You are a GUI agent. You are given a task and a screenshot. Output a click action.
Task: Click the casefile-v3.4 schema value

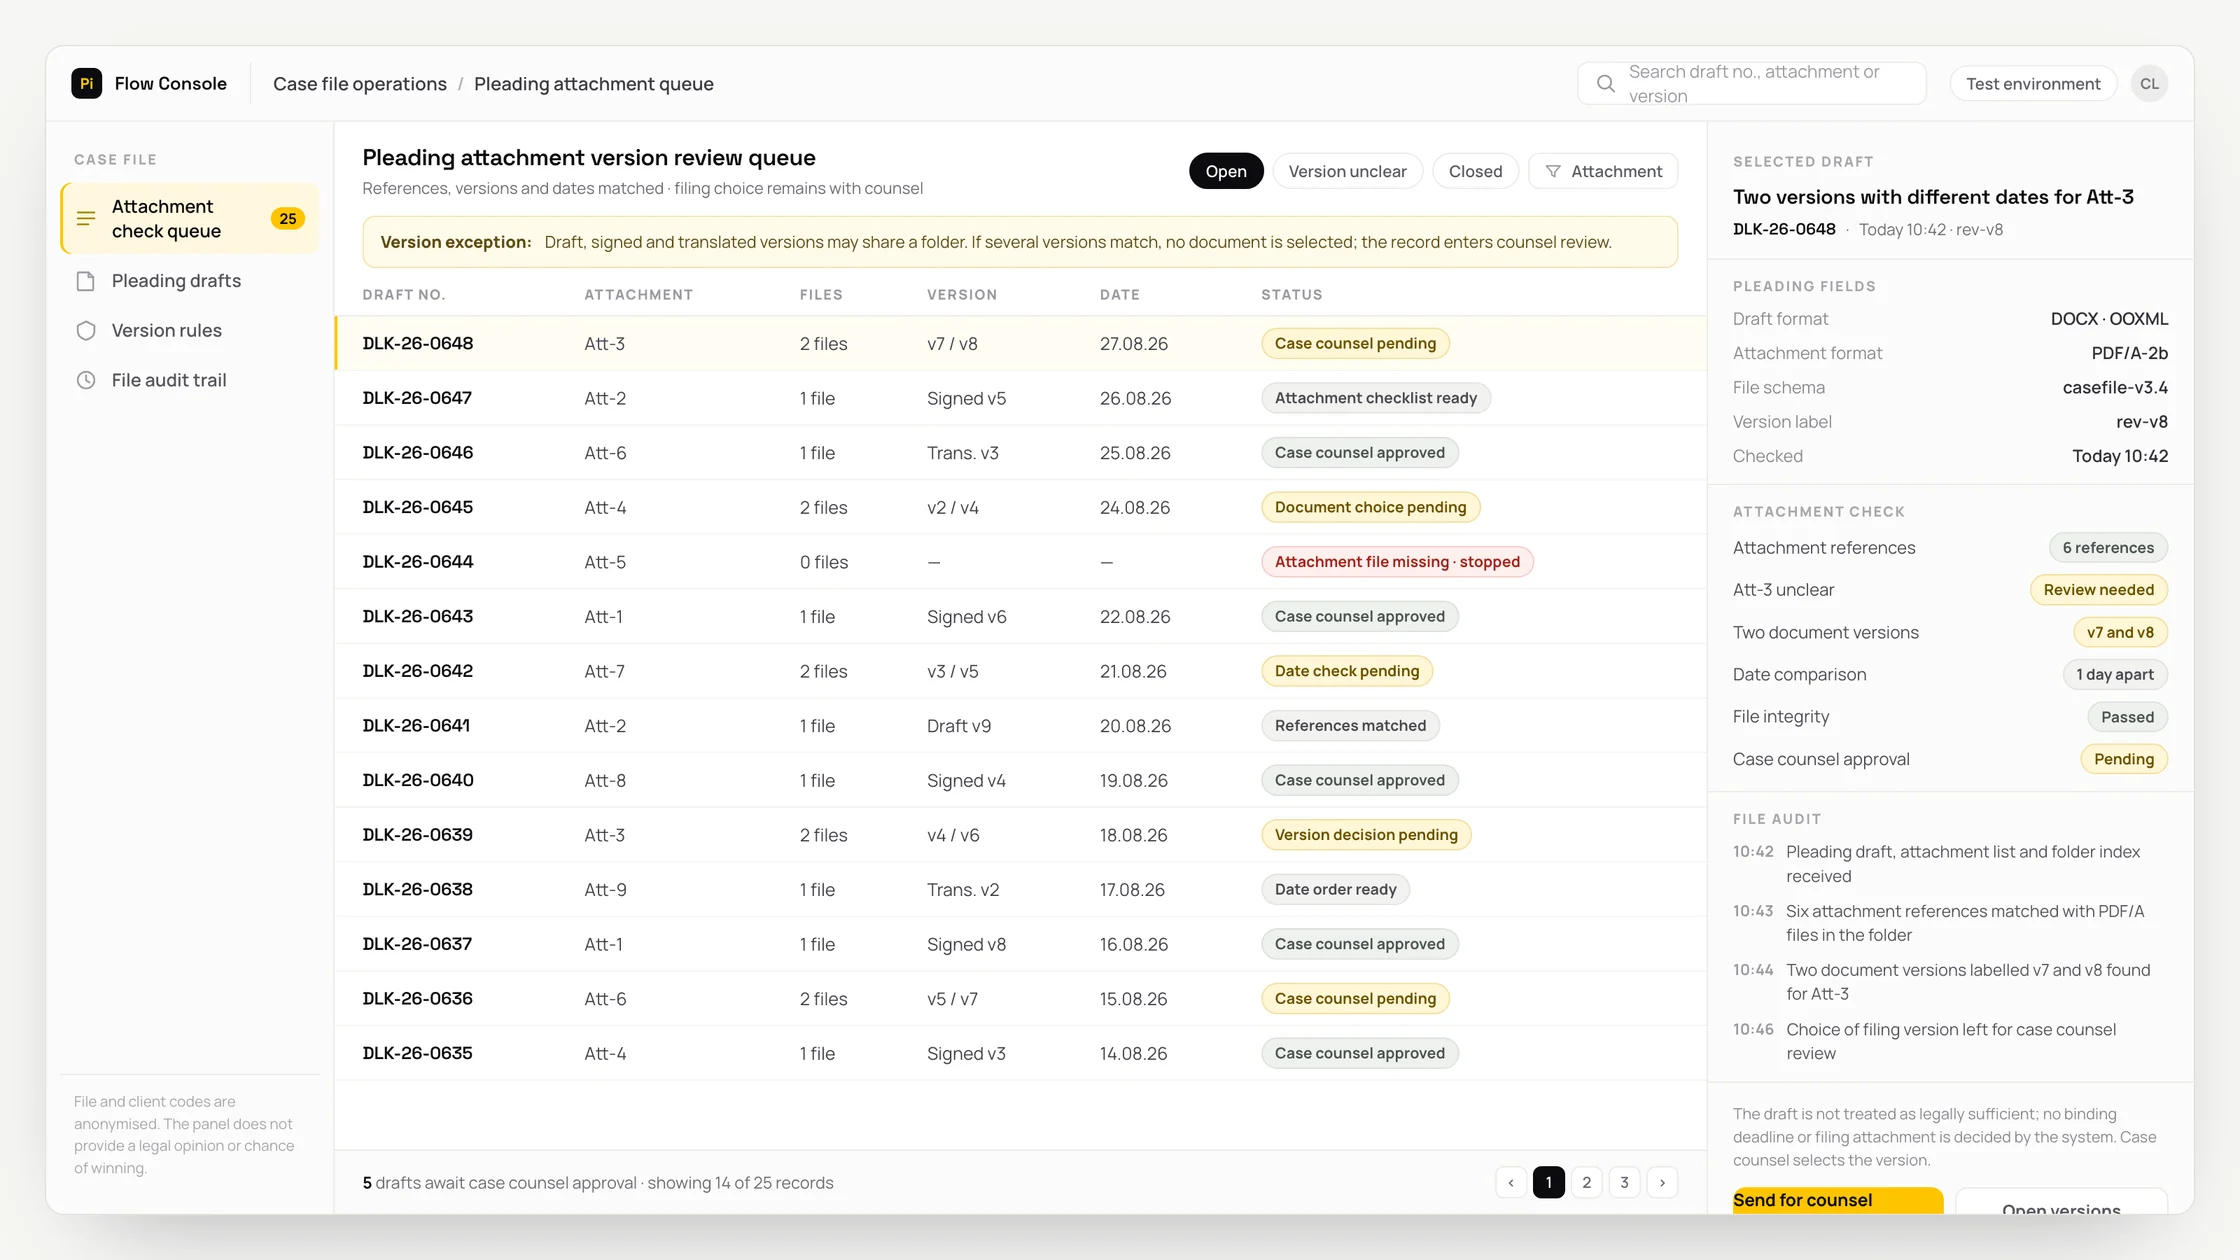pos(2115,388)
